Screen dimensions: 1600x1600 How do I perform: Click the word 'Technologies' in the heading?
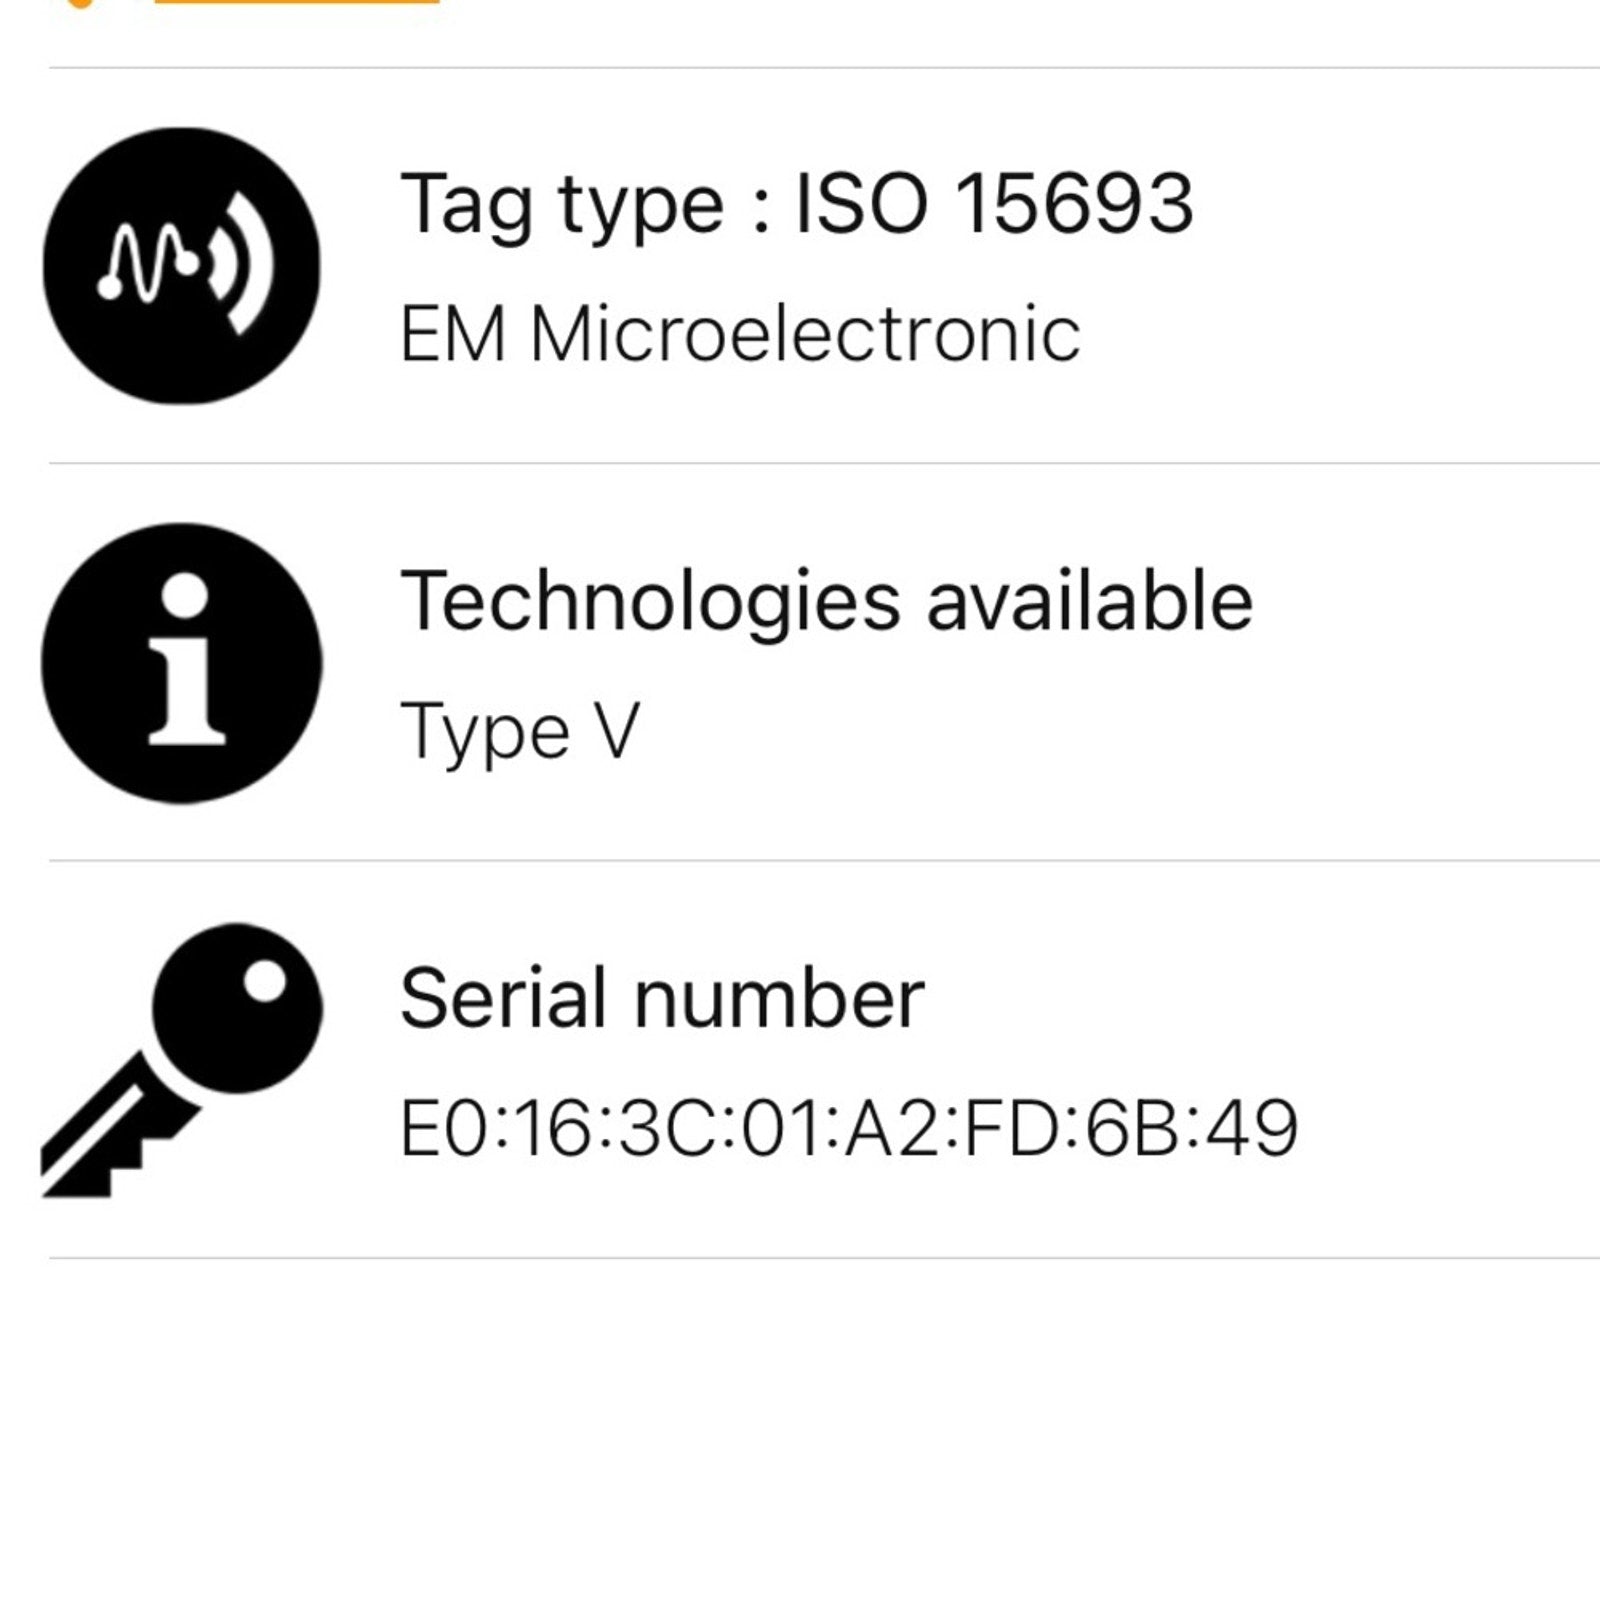tap(650, 602)
